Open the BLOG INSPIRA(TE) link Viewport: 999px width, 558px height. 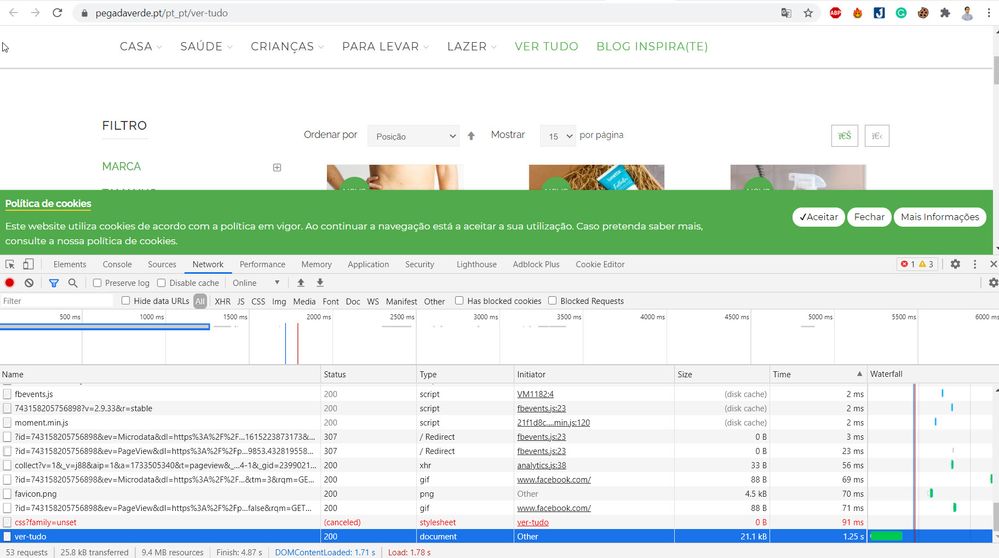[651, 46]
